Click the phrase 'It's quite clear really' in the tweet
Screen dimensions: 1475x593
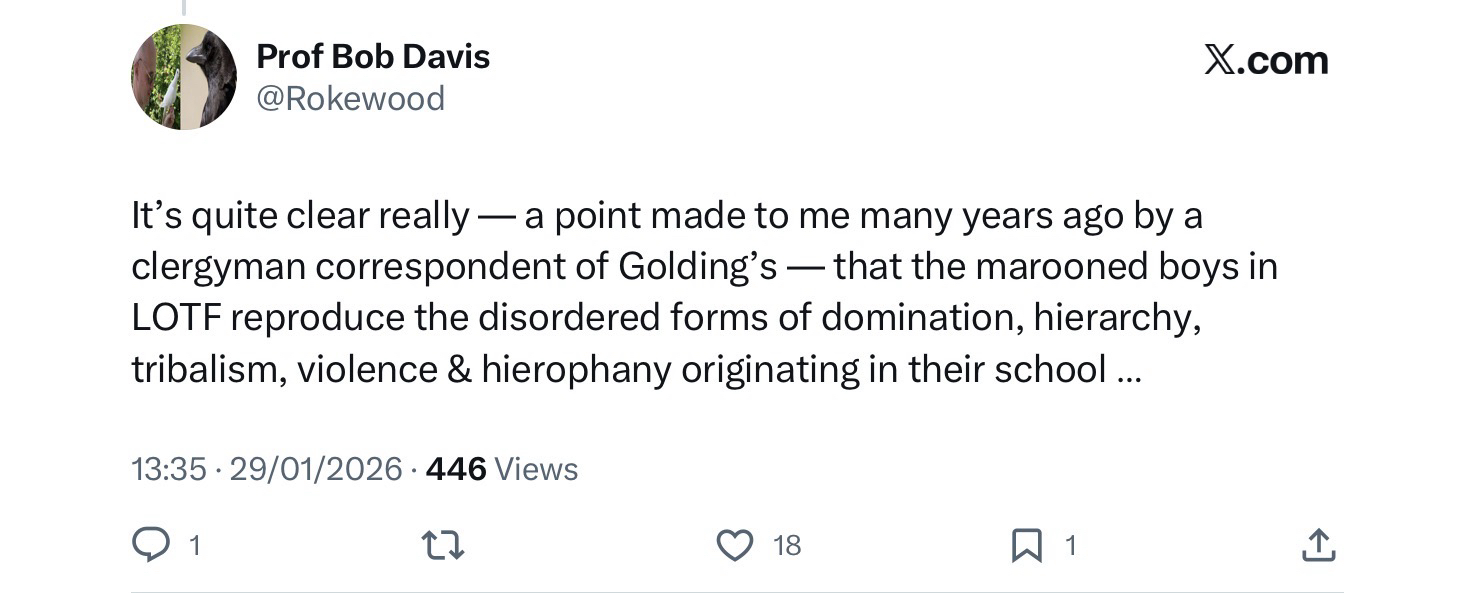pos(300,216)
